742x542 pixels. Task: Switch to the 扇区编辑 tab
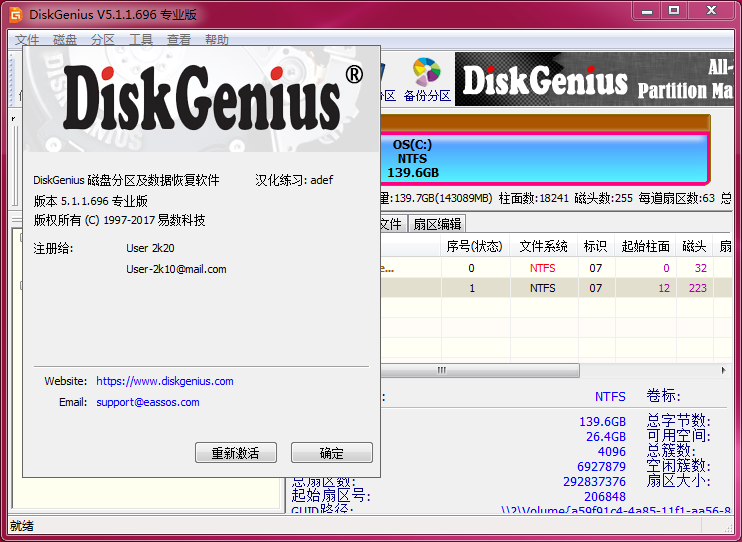[x=437, y=224]
